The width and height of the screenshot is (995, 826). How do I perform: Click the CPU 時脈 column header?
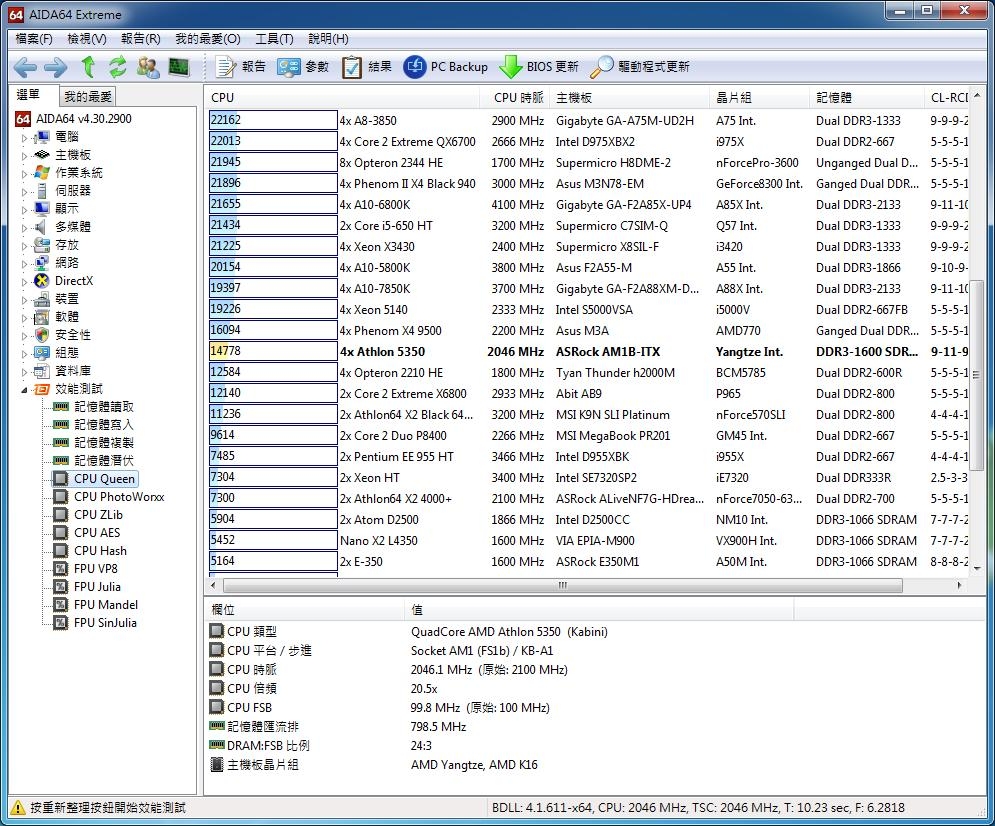pyautogui.click(x=515, y=98)
